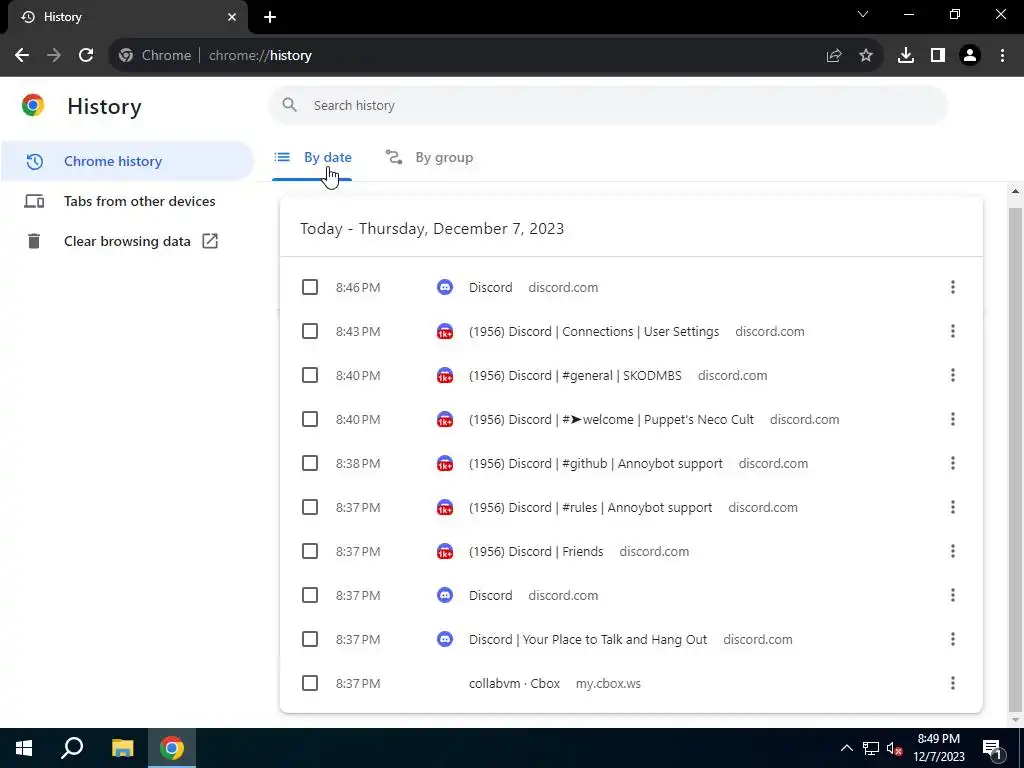Close the History tab
The width and height of the screenshot is (1024, 768).
(232, 17)
